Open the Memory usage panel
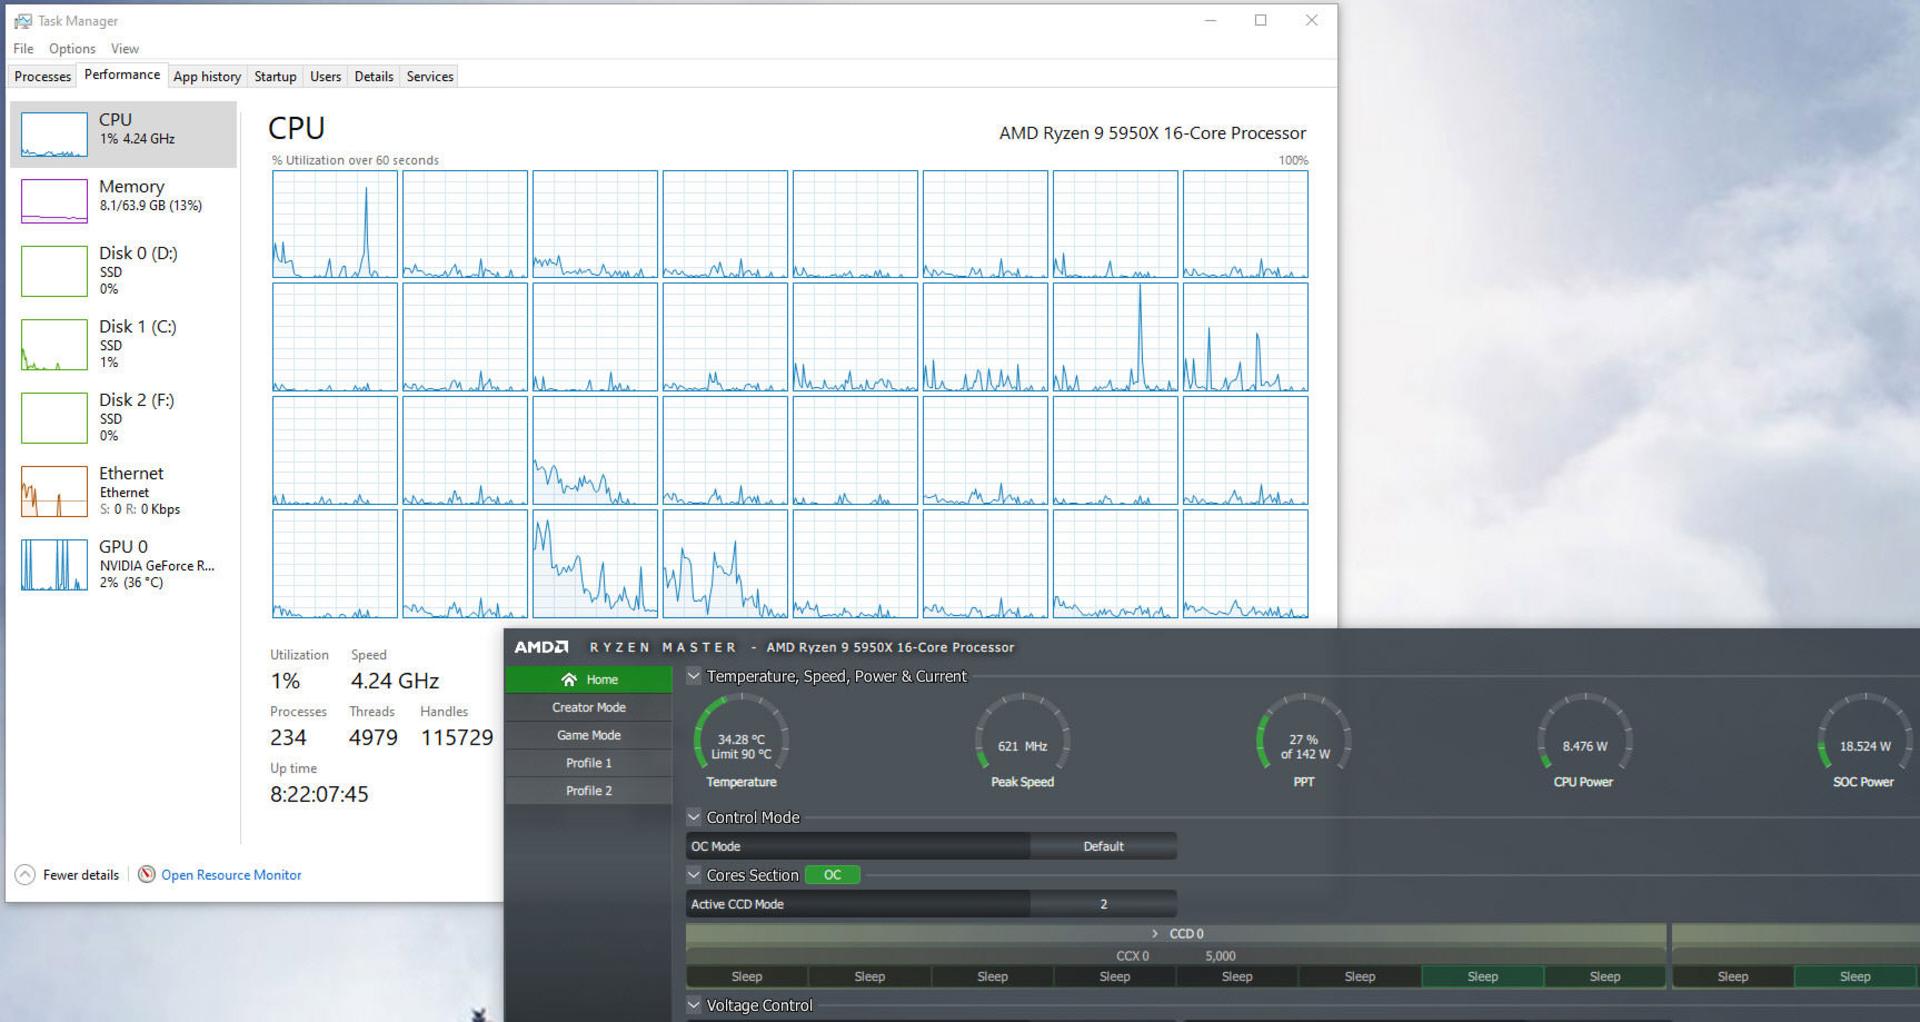 (x=123, y=200)
